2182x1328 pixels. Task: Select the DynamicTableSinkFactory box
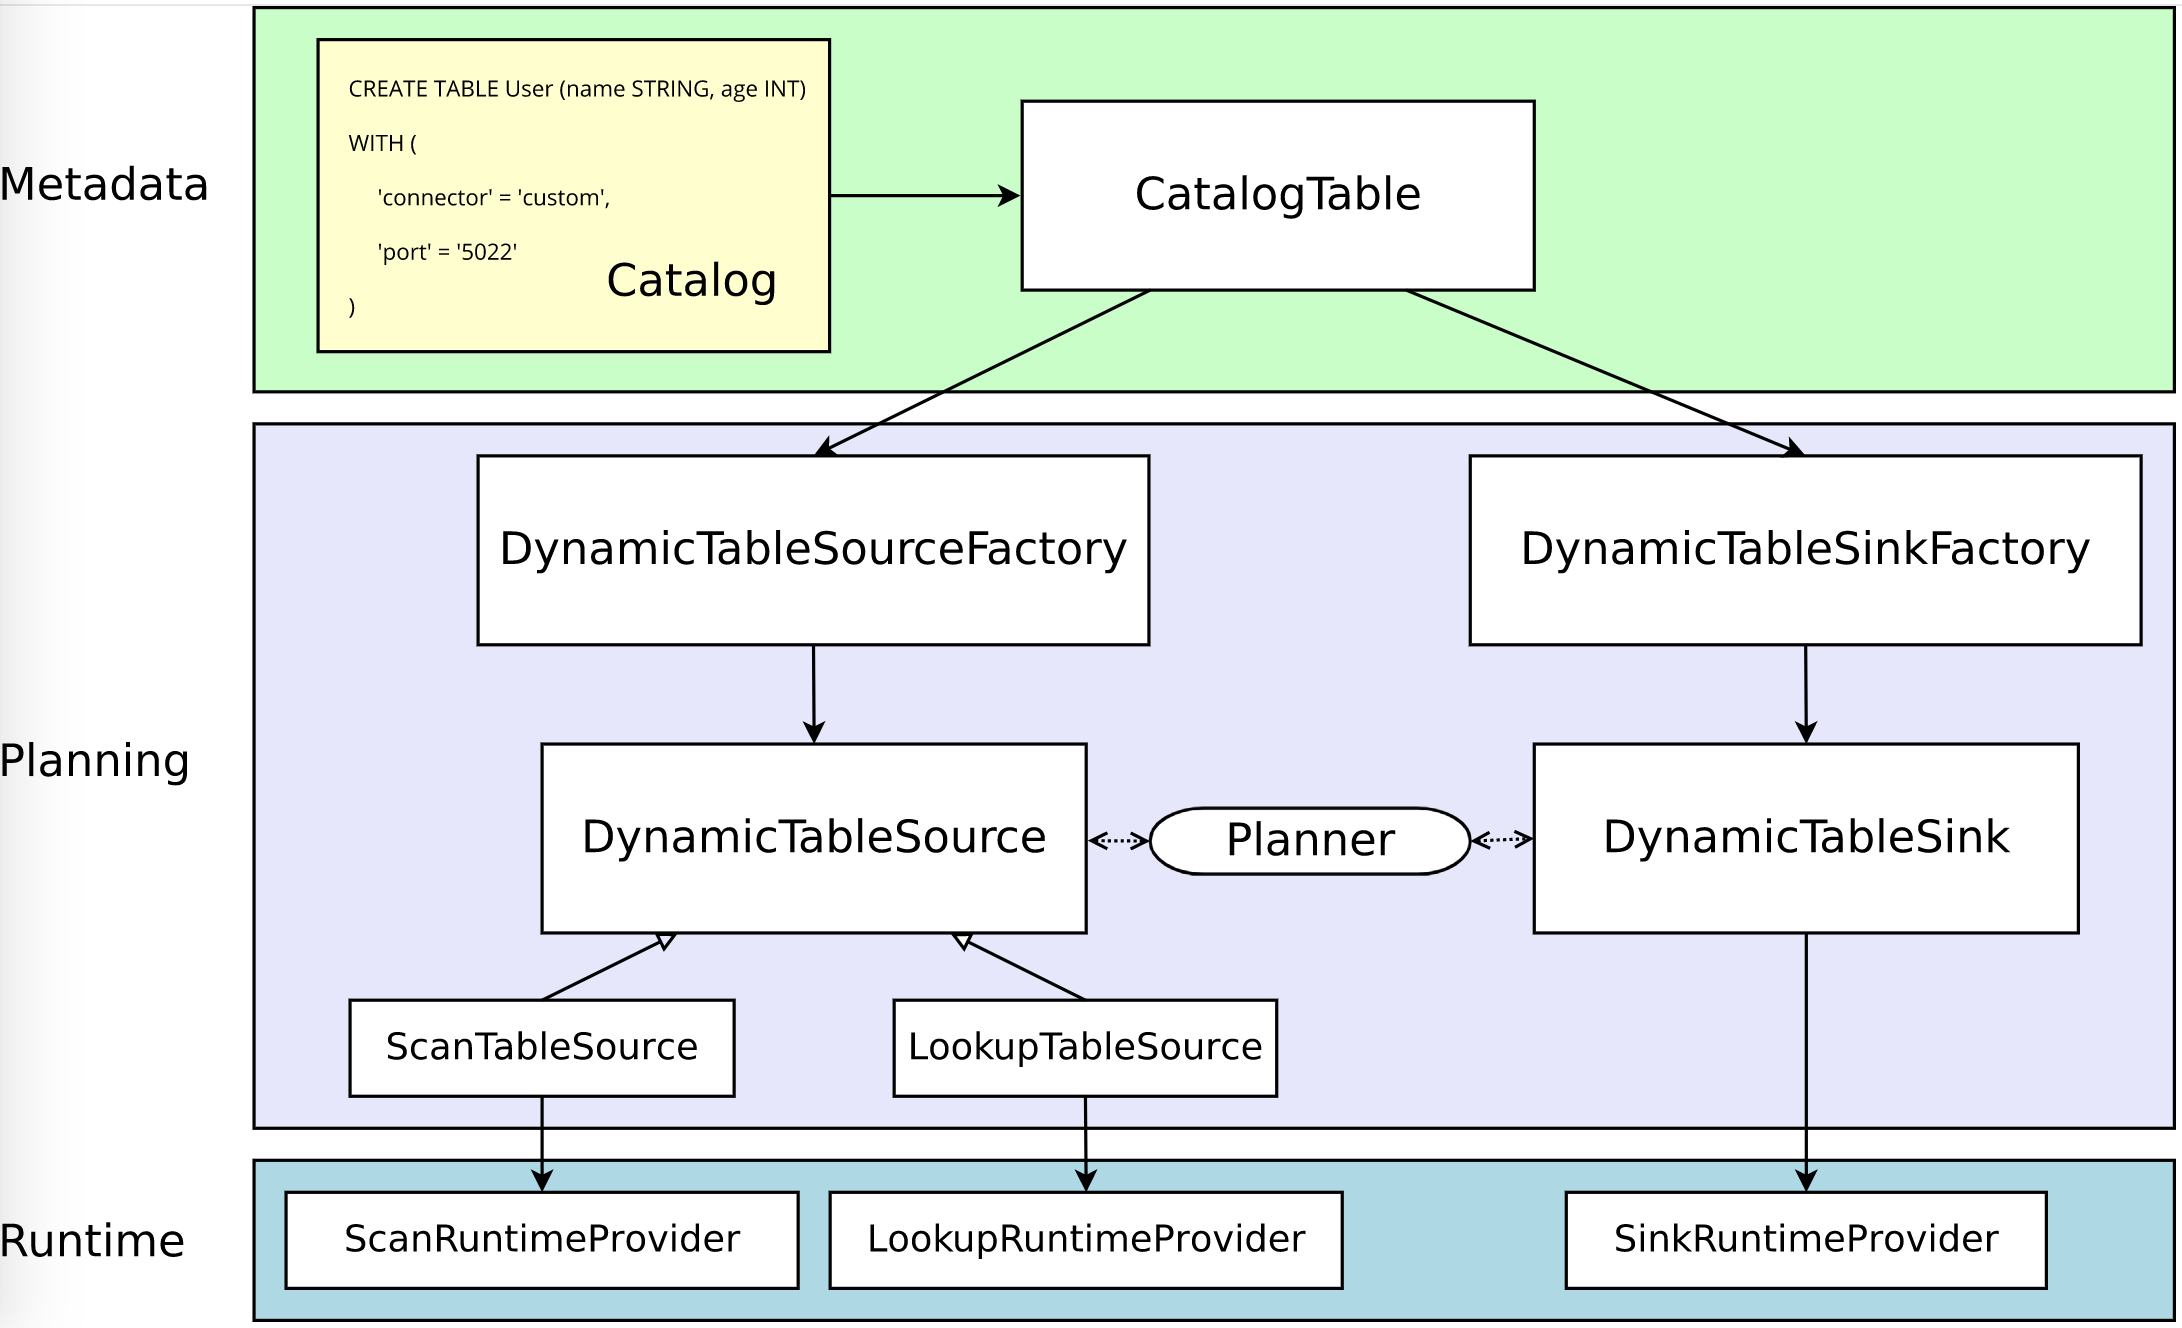1805,550
